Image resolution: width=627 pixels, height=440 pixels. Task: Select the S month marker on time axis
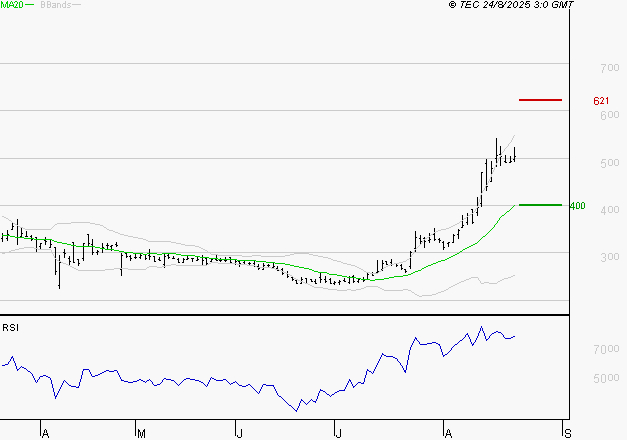coord(568,432)
